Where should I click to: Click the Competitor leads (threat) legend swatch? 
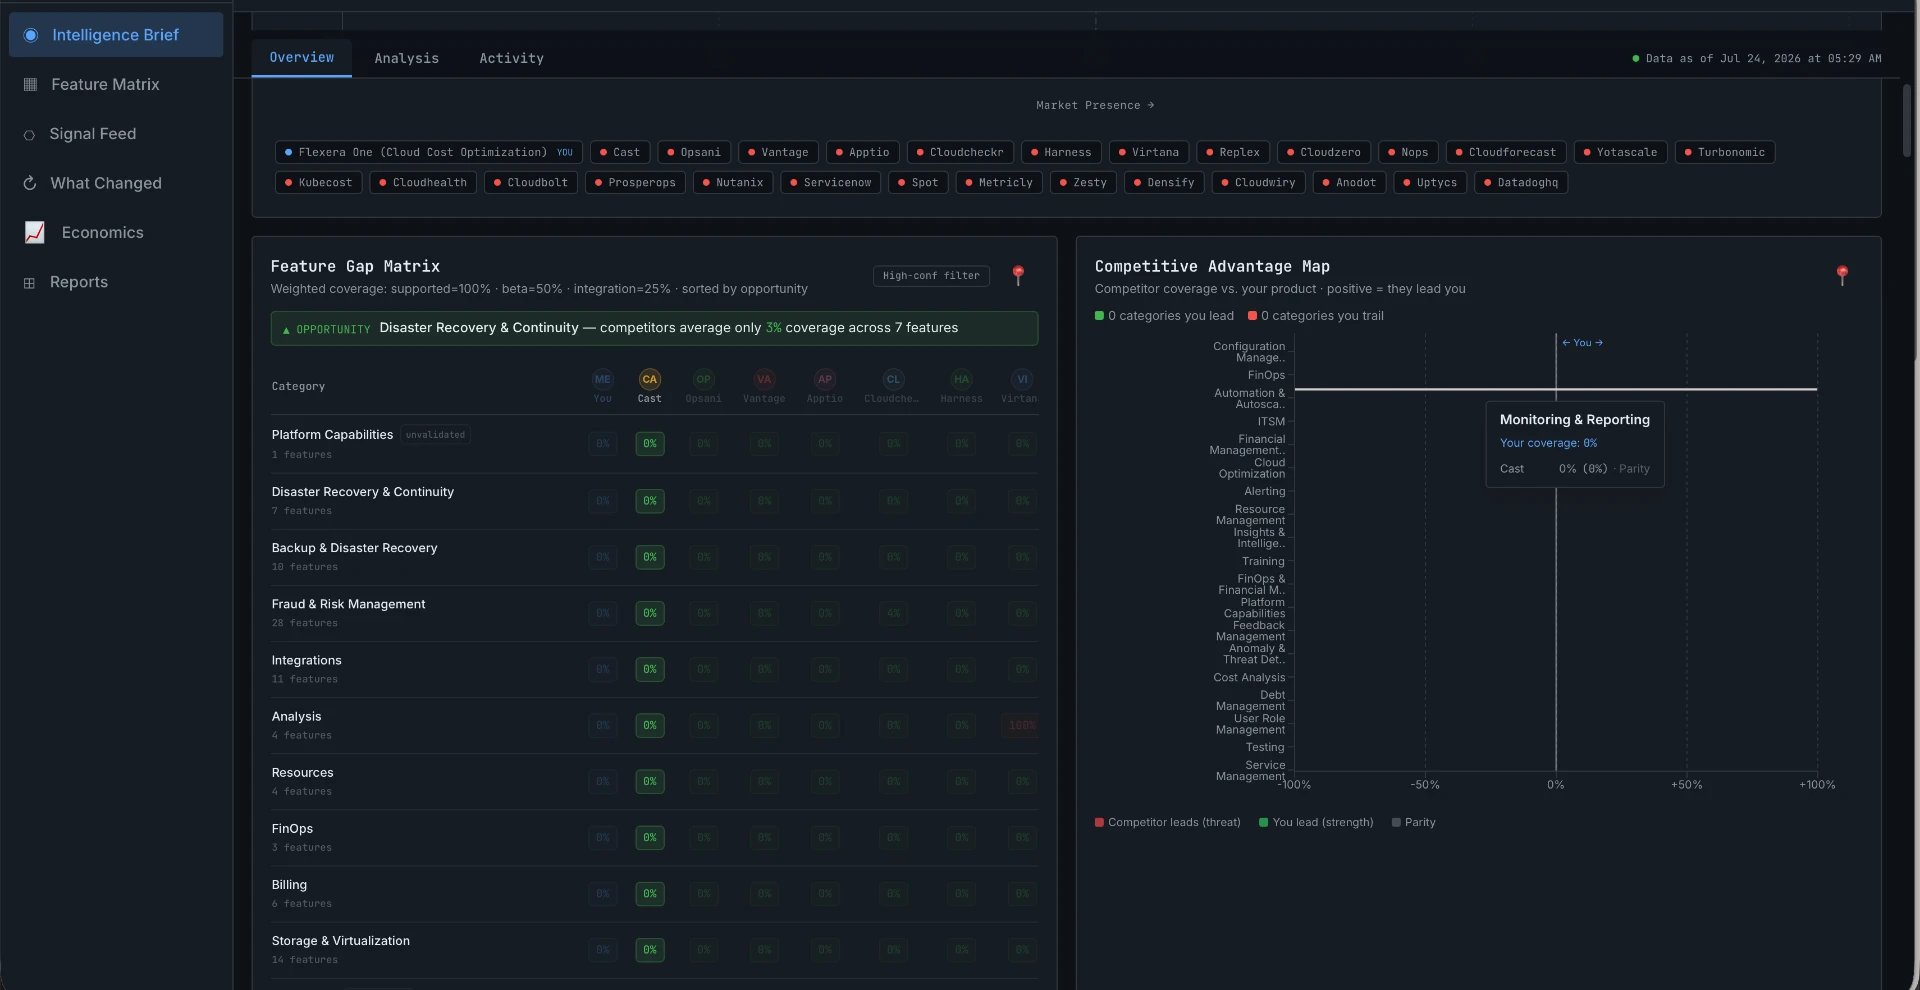[1099, 823]
